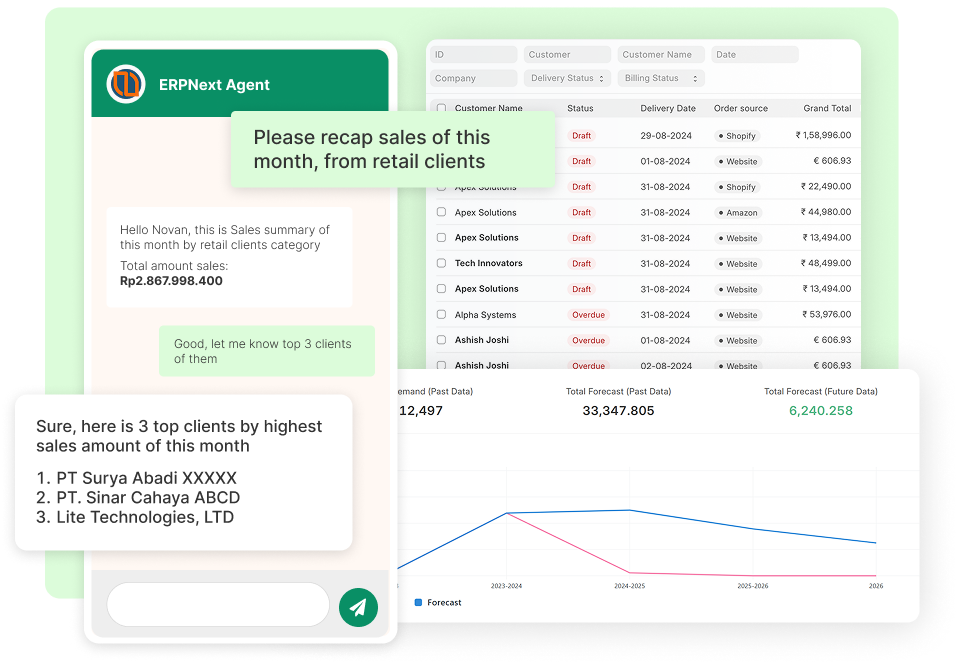Screen dimensions: 962x668
Task: Open the Tech Innovators customer entry
Action: tap(488, 263)
